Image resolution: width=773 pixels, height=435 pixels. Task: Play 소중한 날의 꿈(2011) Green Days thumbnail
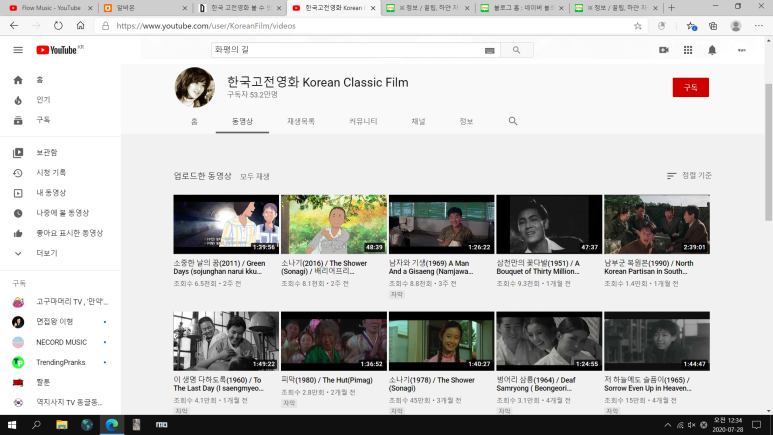coord(226,224)
